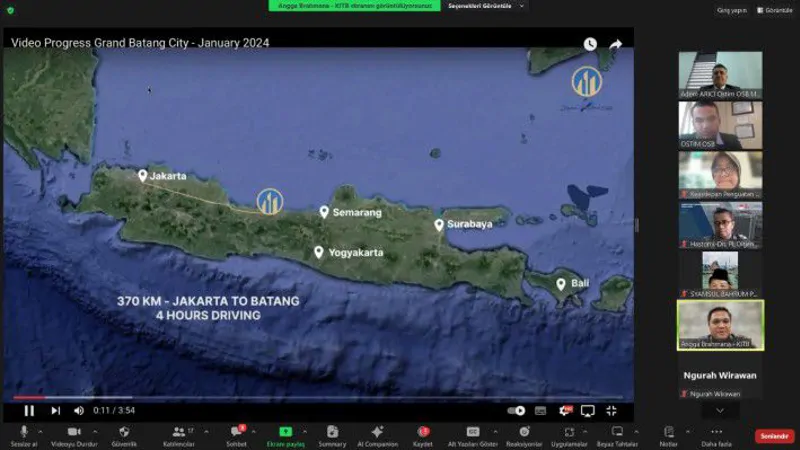
Task: Open the Reaksiyonlar reactions menu
Action: click(524, 436)
